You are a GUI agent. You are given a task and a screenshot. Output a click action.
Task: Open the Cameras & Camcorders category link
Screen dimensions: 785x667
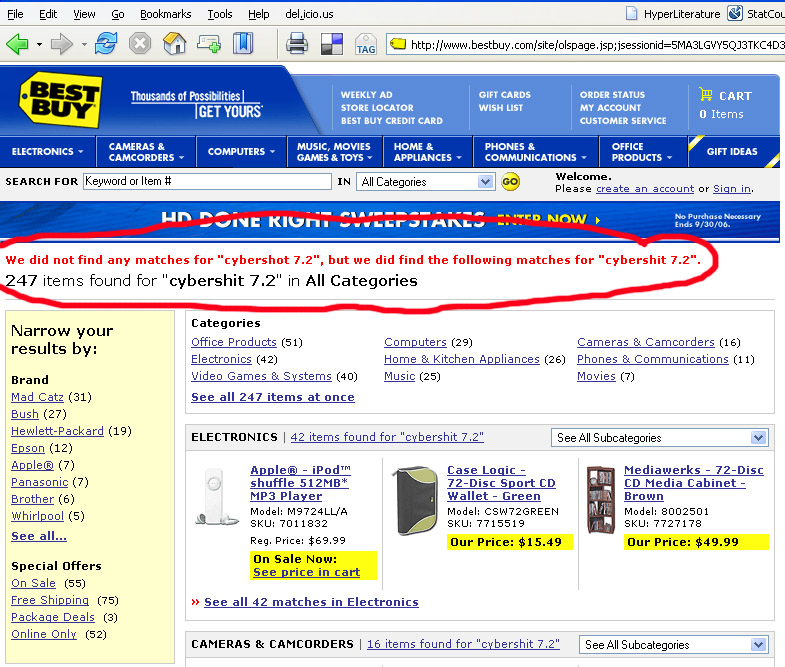pos(645,342)
